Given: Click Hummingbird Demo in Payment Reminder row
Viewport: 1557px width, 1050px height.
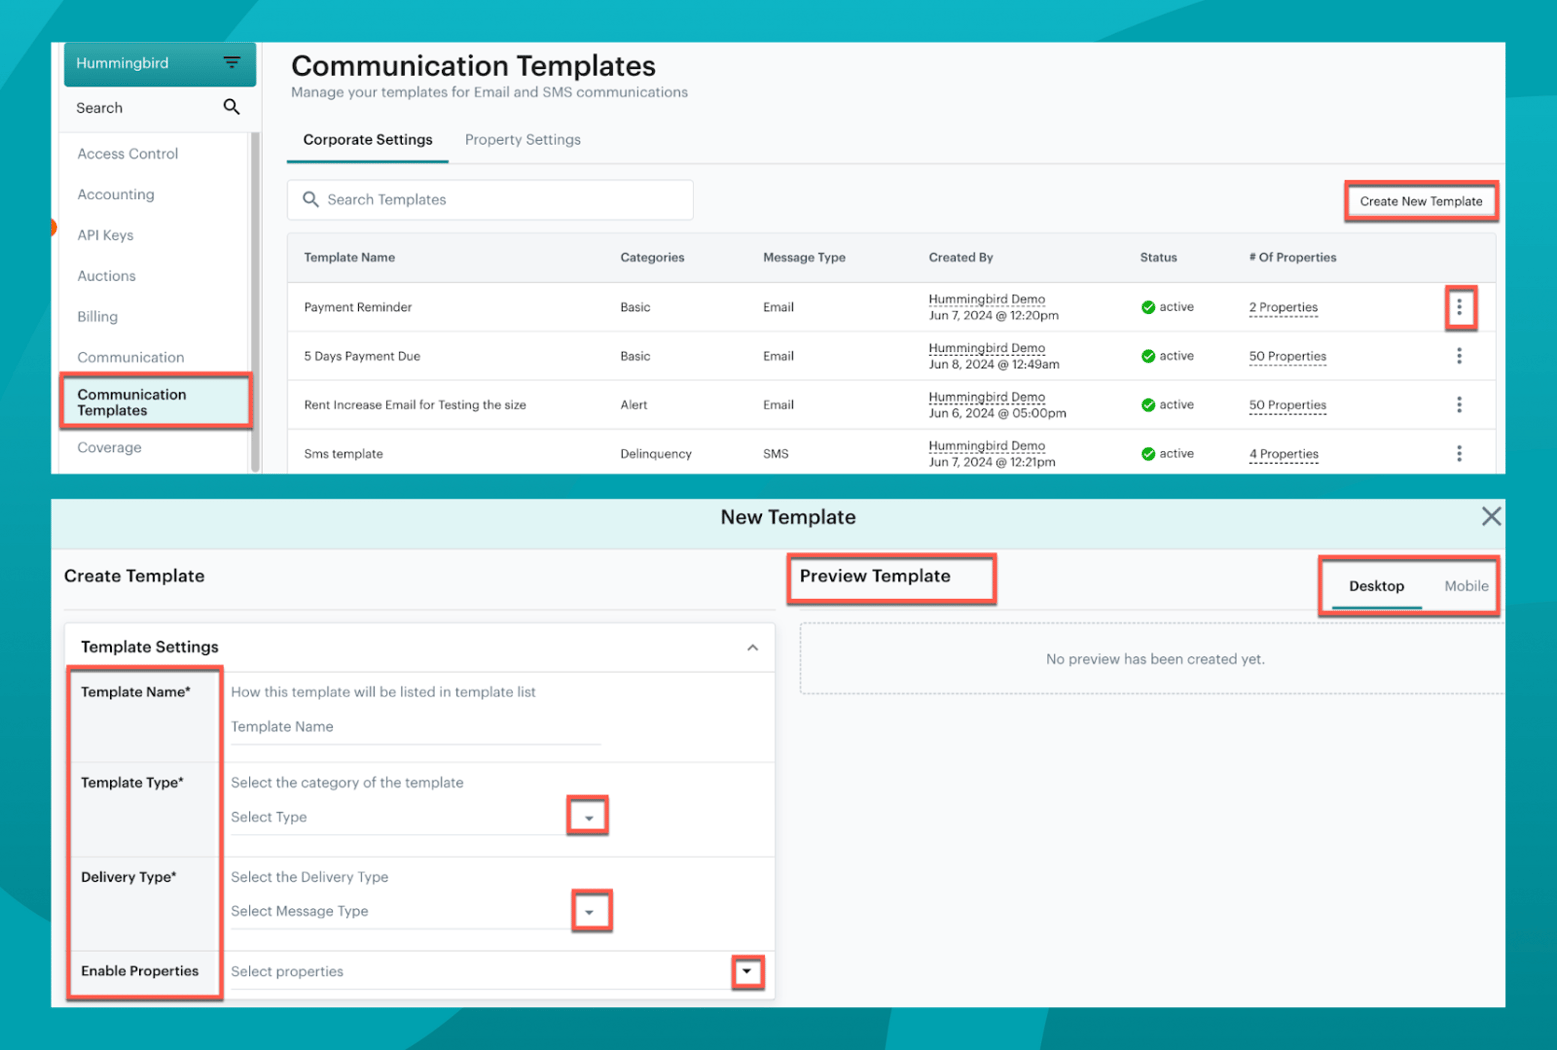Looking at the screenshot, I should point(986,299).
